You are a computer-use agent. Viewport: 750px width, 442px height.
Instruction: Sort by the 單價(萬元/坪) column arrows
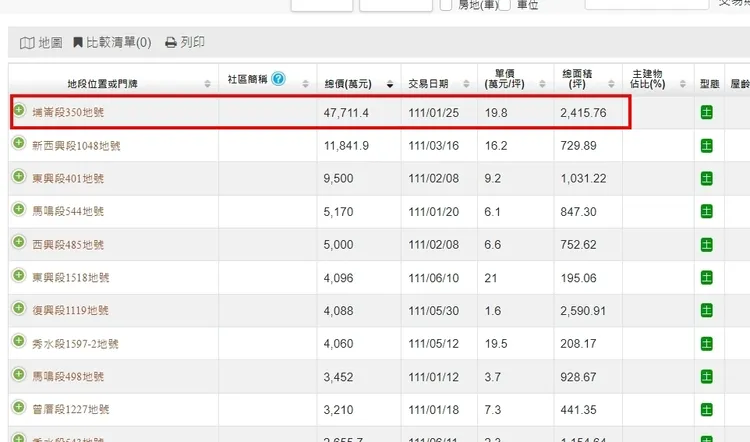tap(542, 84)
